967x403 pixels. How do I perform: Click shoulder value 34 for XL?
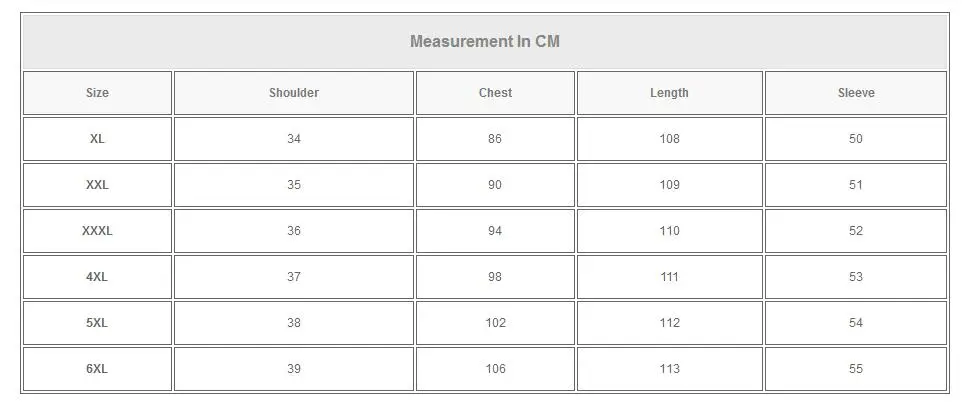point(294,139)
